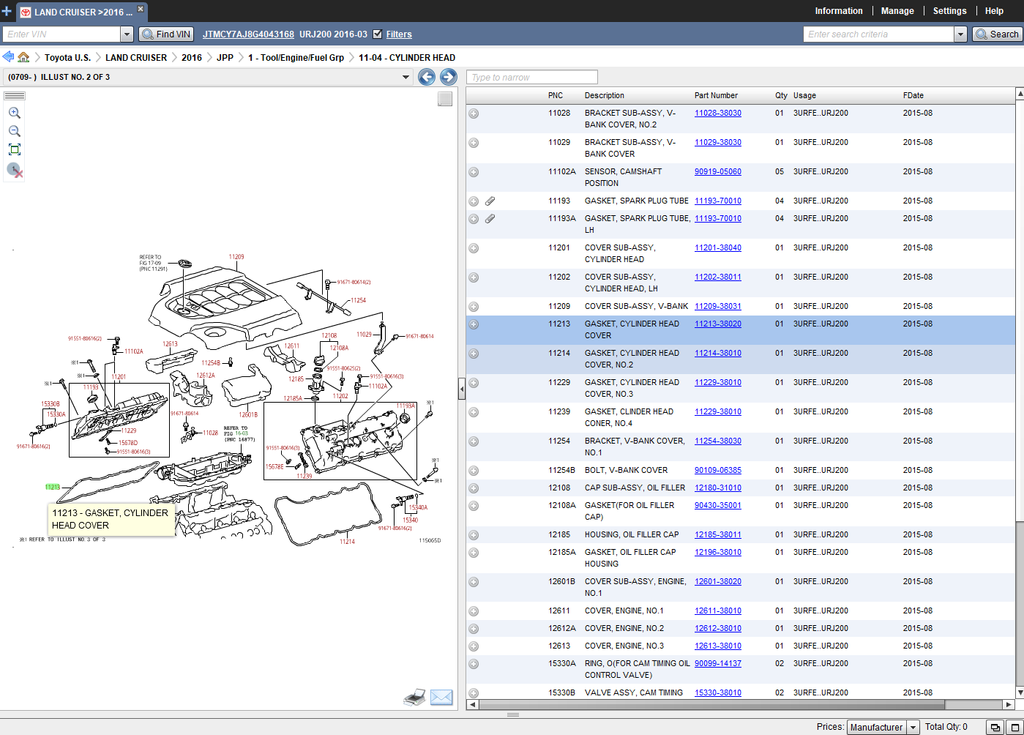Open the Prices Manufacturer dropdown
The image size is (1024, 735).
pyautogui.click(x=913, y=727)
